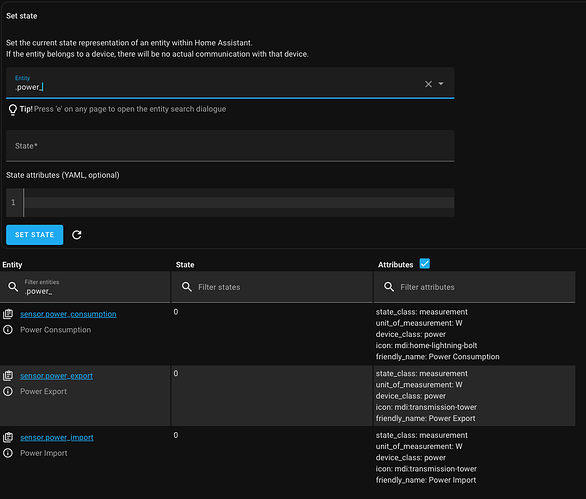The height and width of the screenshot is (499, 586).
Task: Expand the Entity dropdown arrow
Action: coord(441,84)
